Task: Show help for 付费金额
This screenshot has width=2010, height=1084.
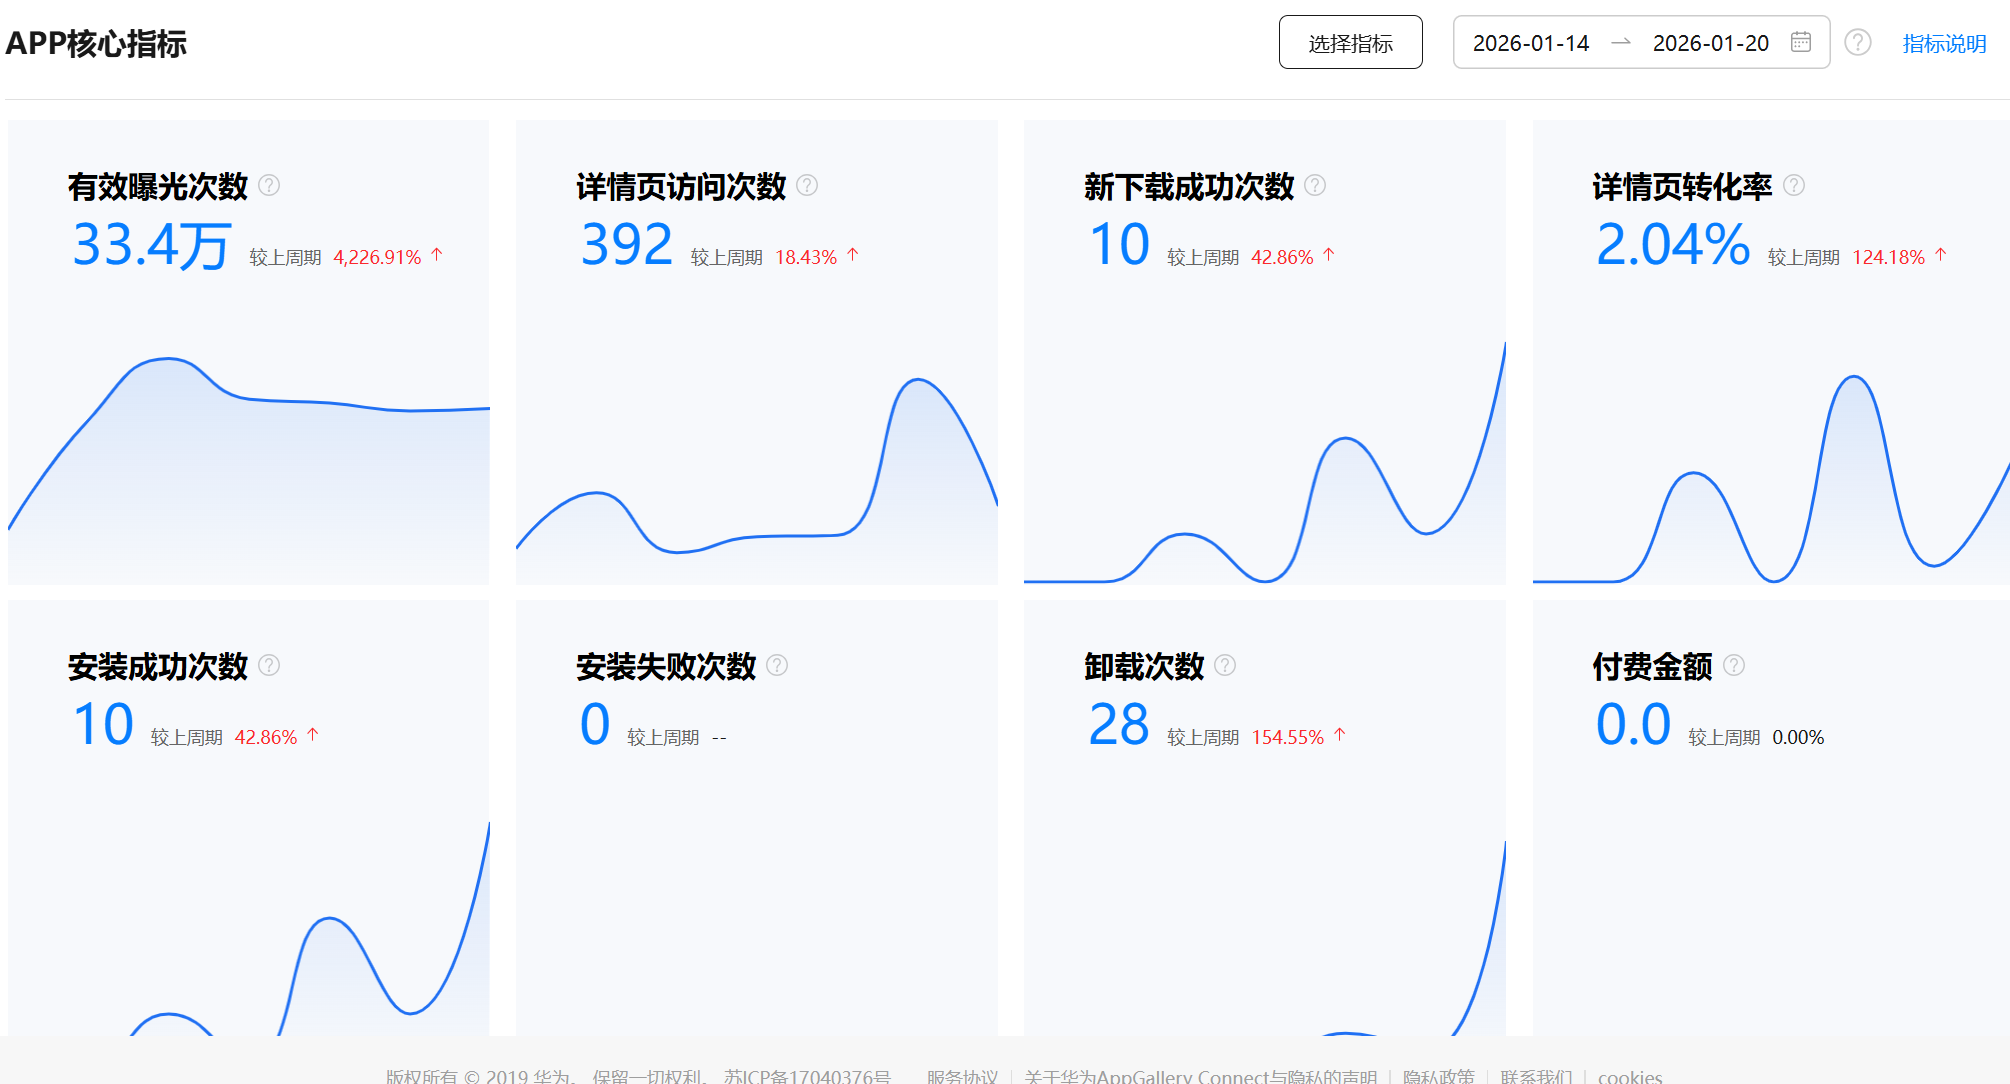Action: (1734, 665)
